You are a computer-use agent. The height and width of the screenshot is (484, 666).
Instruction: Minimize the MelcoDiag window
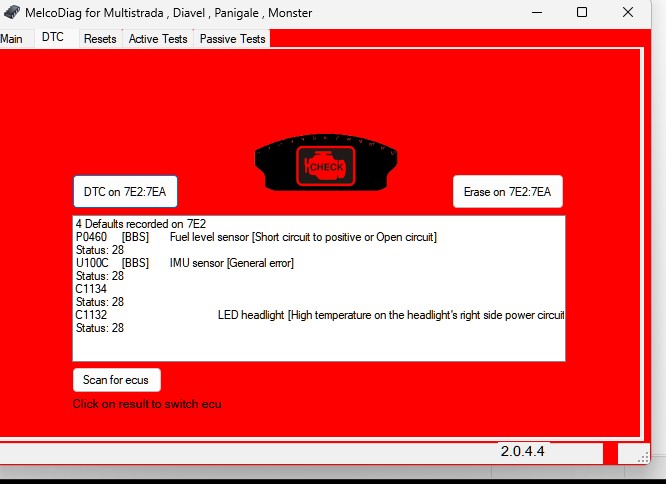(x=537, y=12)
